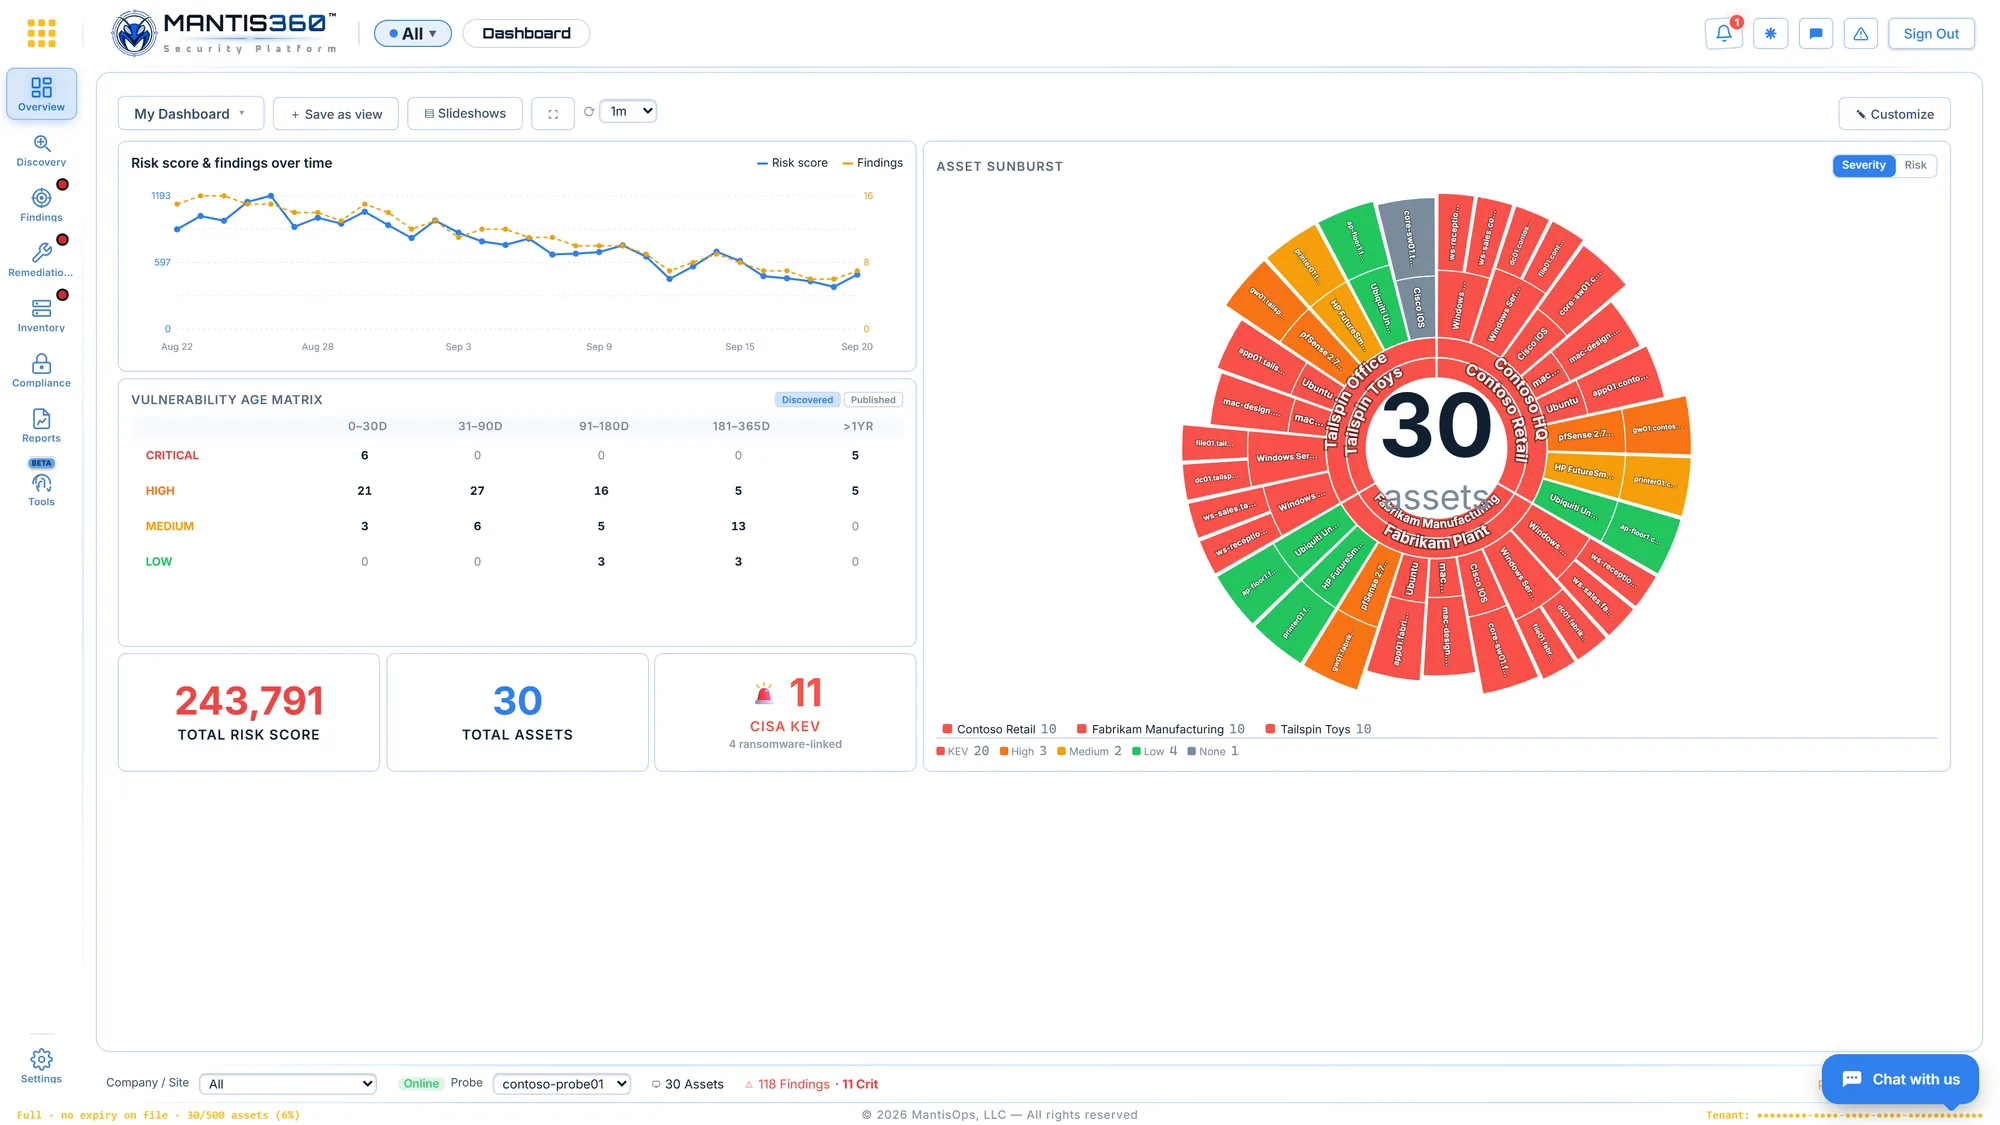Switch sunburst to Risk mode
Image resolution: width=2000 pixels, height=1125 pixels.
point(1915,165)
